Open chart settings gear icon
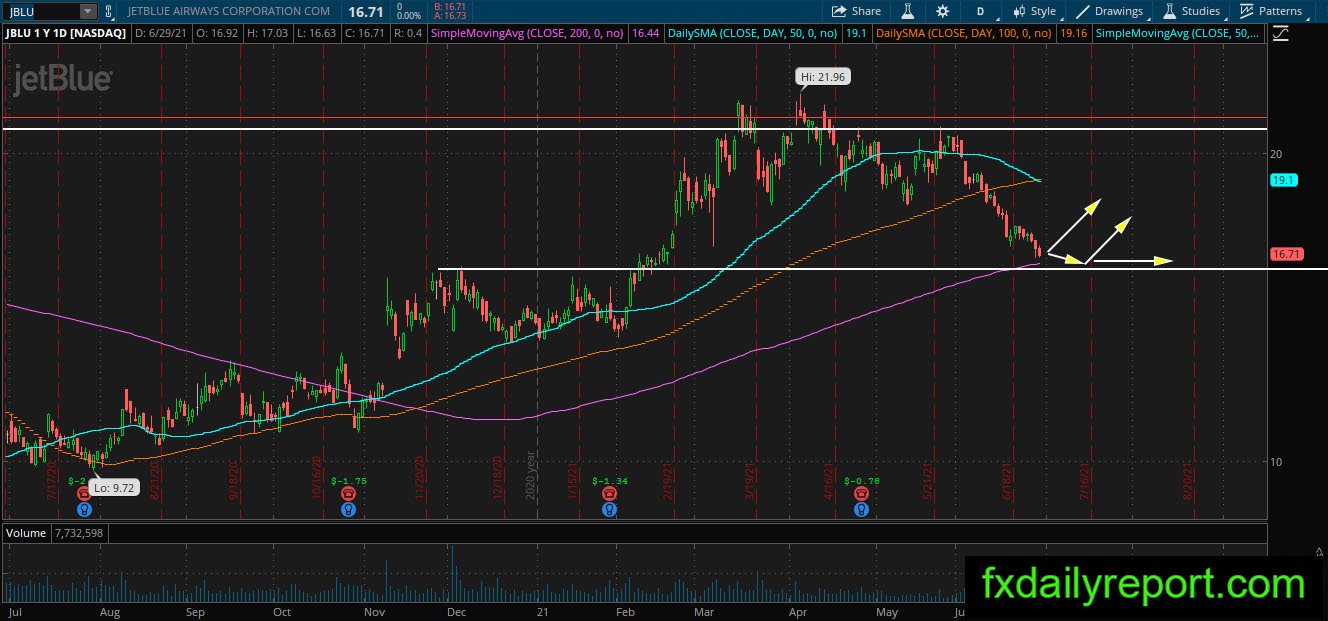 coord(942,11)
